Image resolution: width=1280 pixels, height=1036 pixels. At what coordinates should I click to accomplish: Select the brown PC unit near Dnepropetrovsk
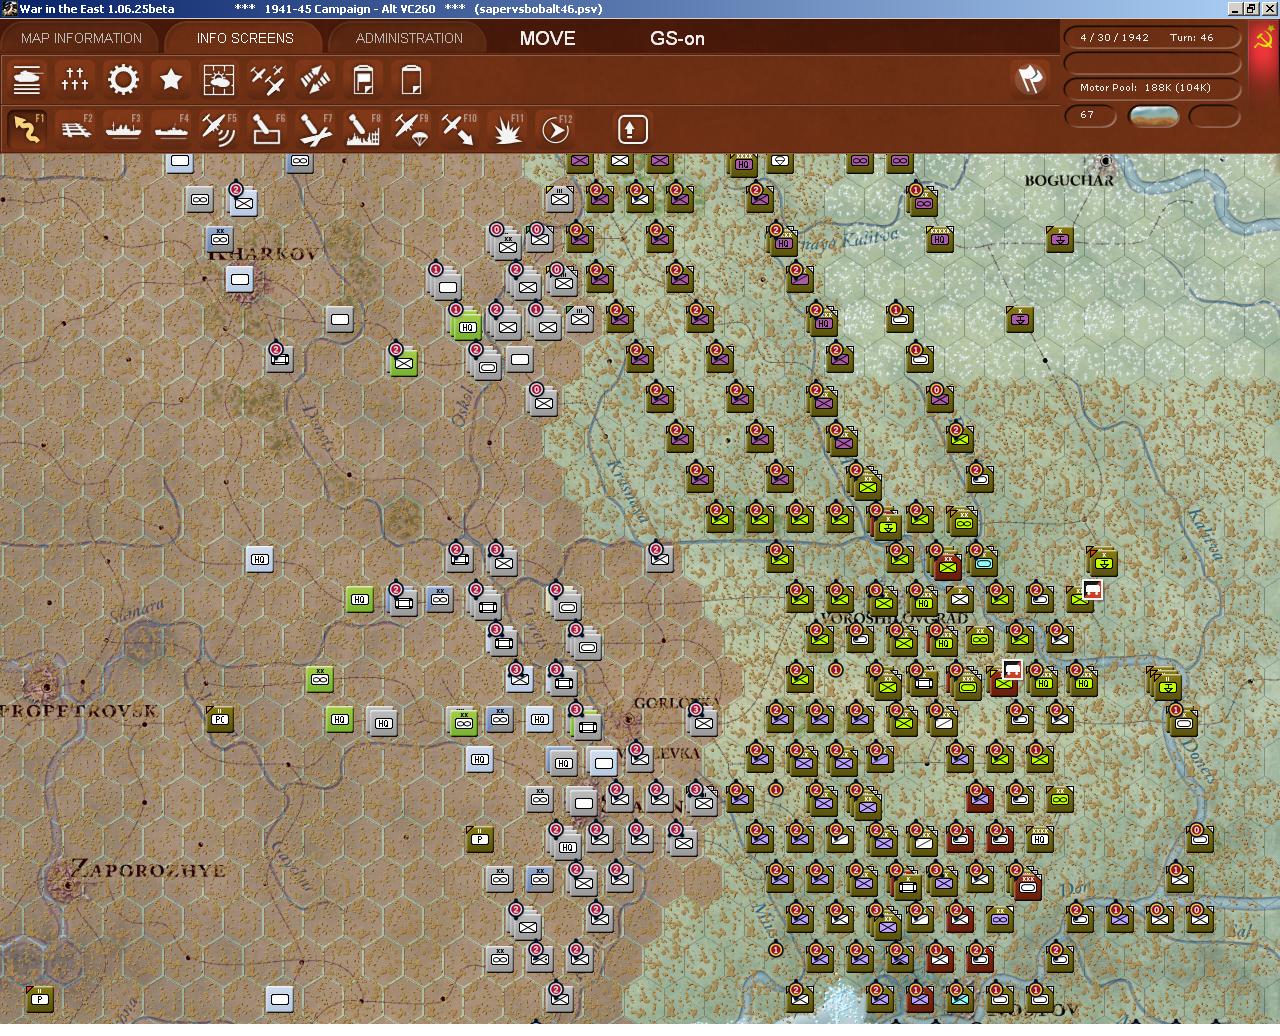point(220,718)
